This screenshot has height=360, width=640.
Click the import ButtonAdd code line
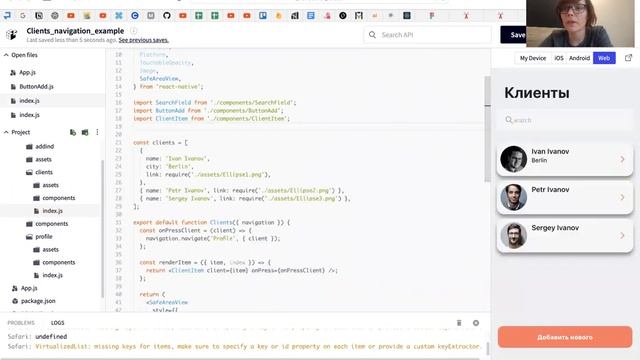click(x=208, y=111)
